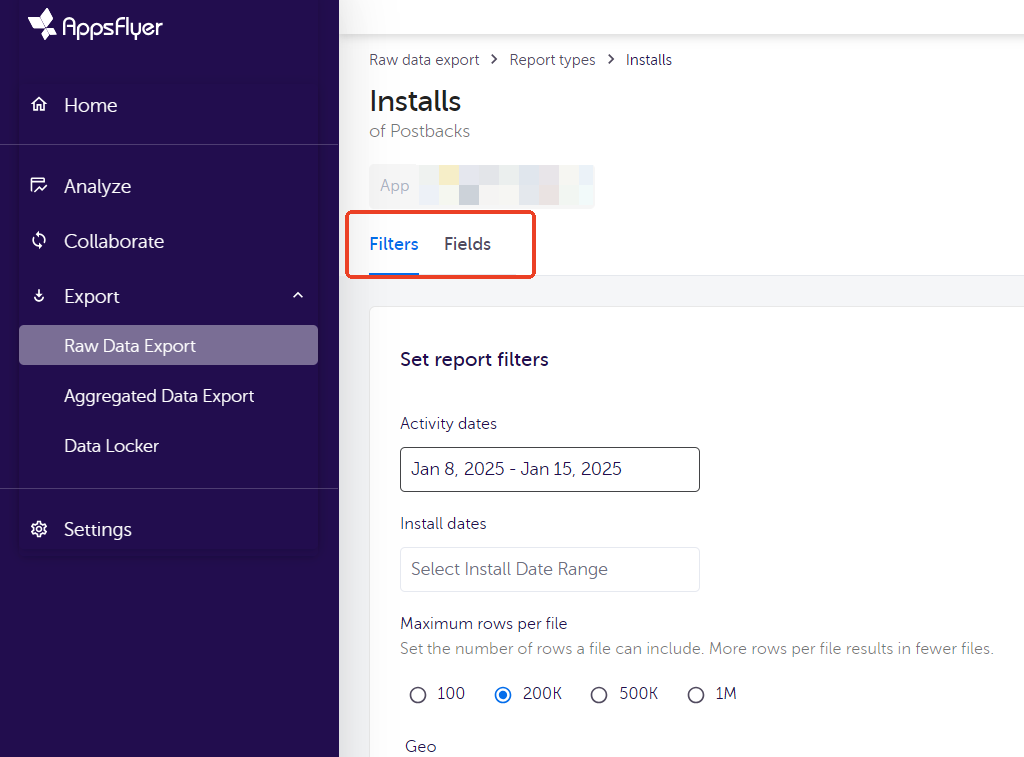Click the Settings gear icon
This screenshot has width=1024, height=757.
[x=39, y=529]
